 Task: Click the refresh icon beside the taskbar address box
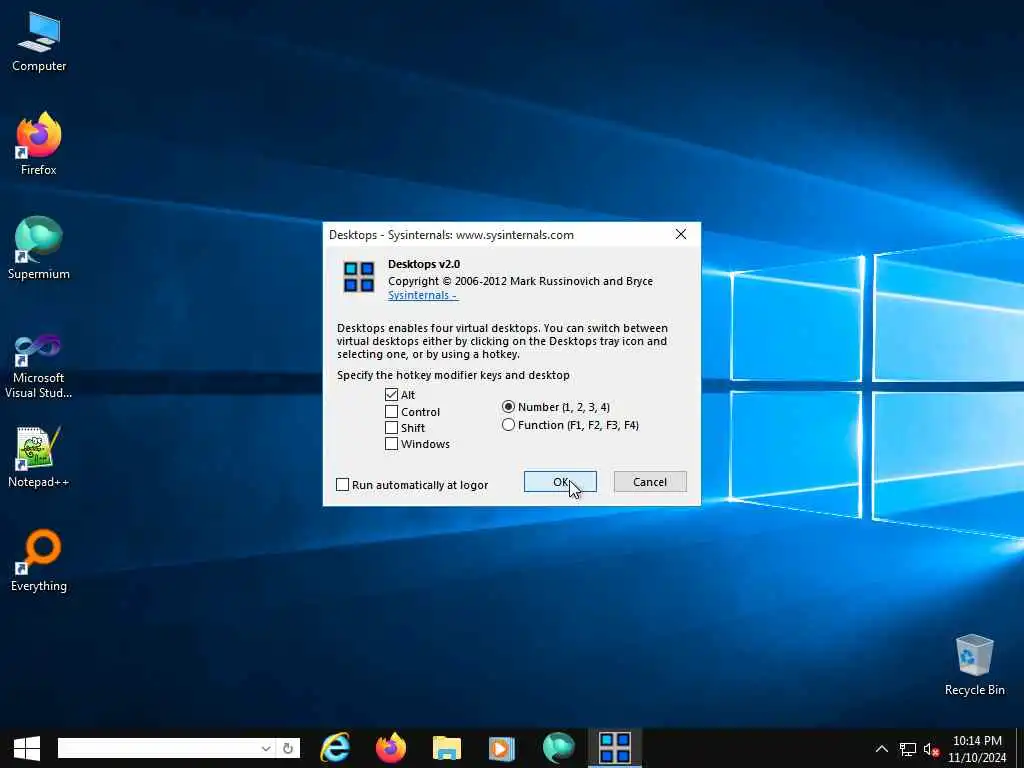[288, 748]
